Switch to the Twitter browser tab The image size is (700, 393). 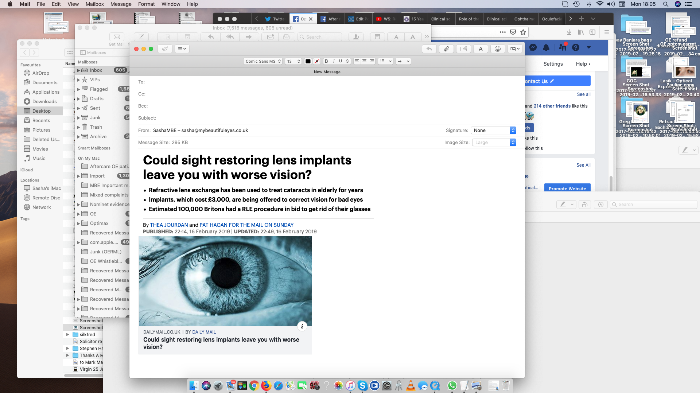(x=275, y=19)
